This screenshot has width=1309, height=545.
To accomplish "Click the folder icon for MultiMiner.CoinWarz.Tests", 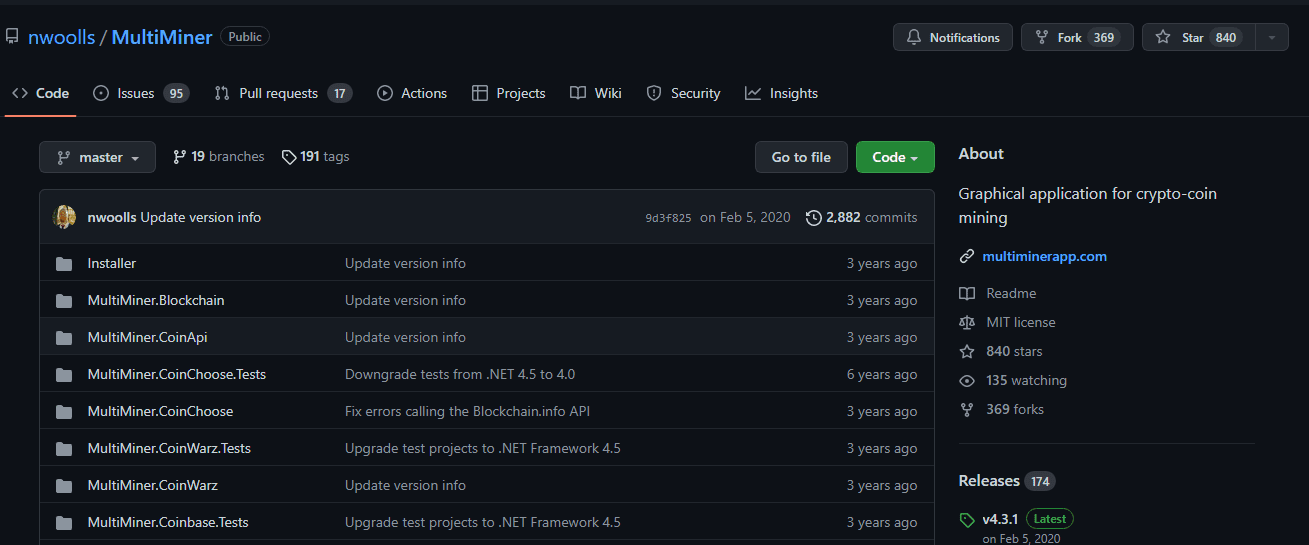I will point(65,449).
